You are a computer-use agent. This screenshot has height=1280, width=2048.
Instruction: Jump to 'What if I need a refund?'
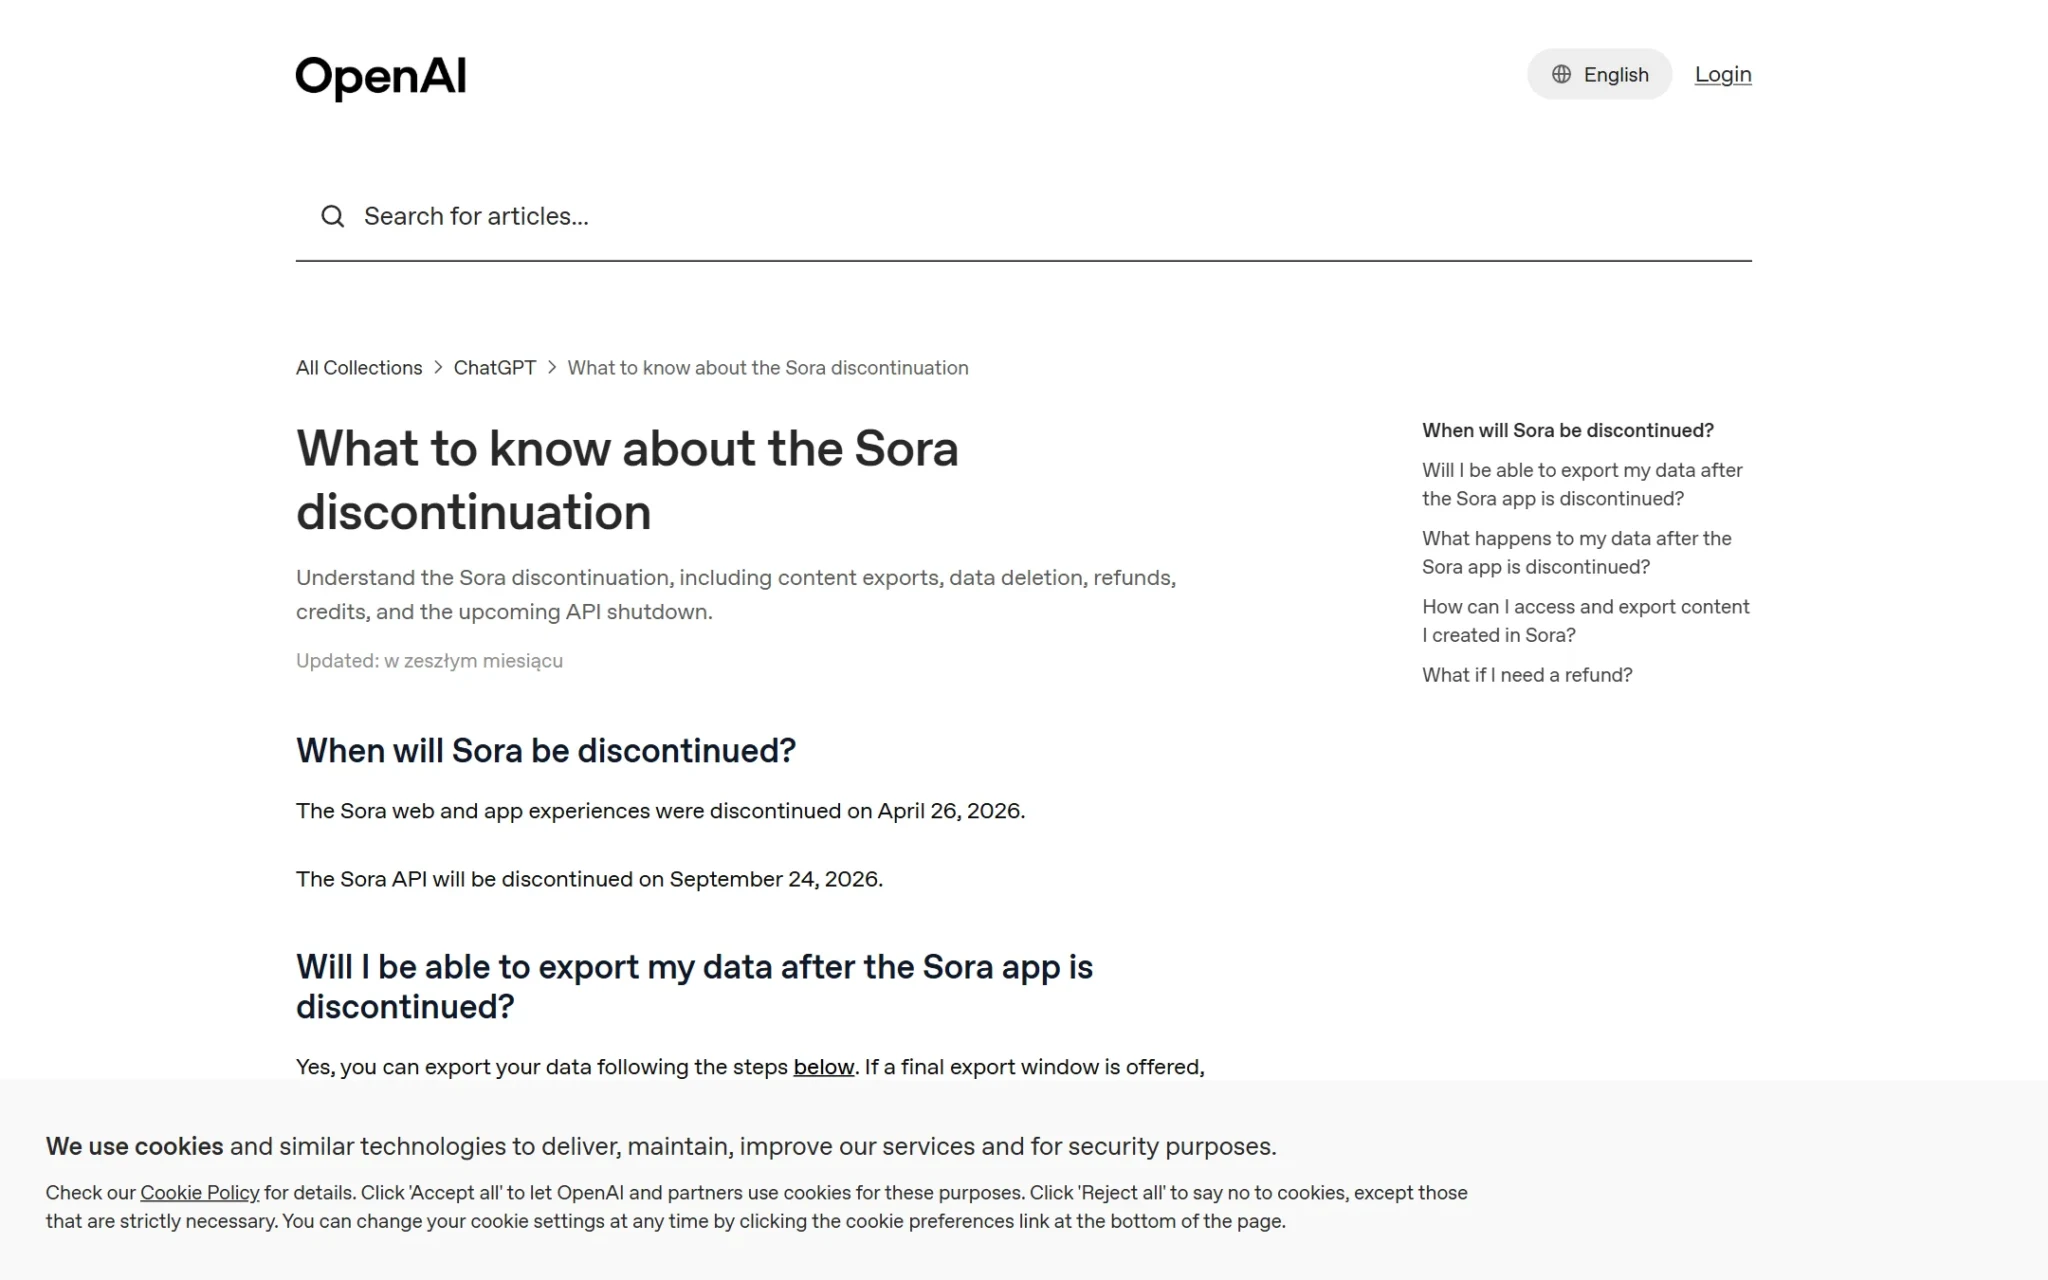1527,675
